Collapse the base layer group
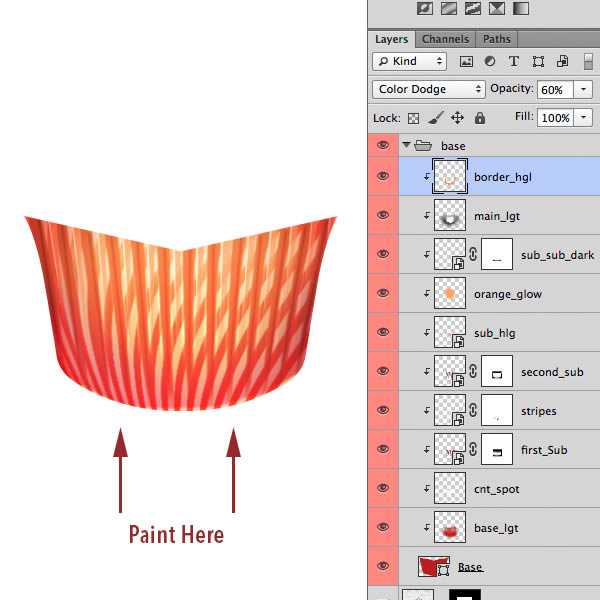 [407, 146]
